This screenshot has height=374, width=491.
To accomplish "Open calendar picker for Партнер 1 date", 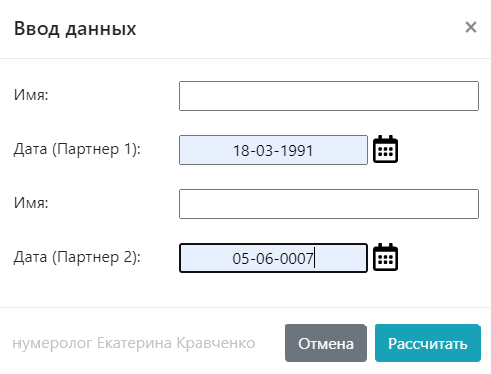I will (385, 149).
